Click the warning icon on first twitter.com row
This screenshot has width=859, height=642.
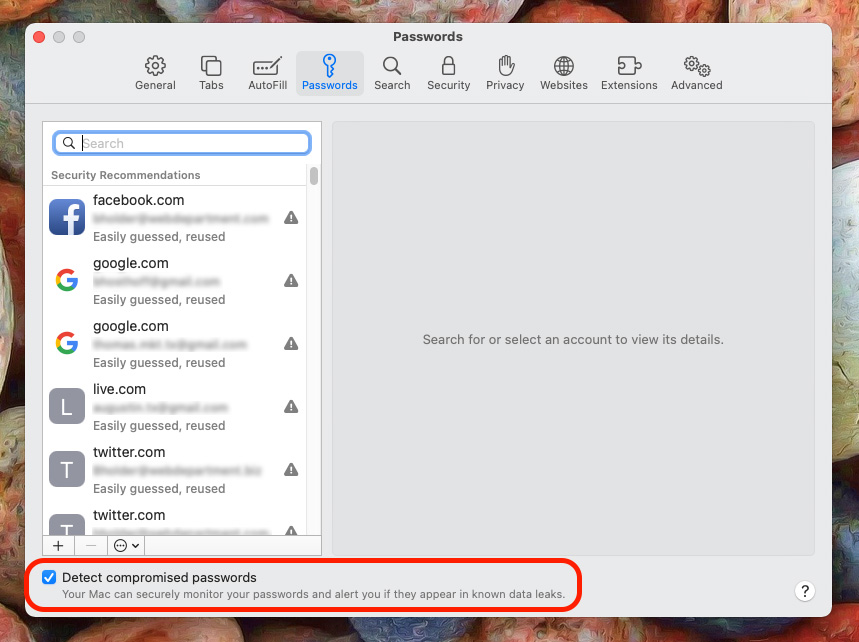(x=291, y=469)
